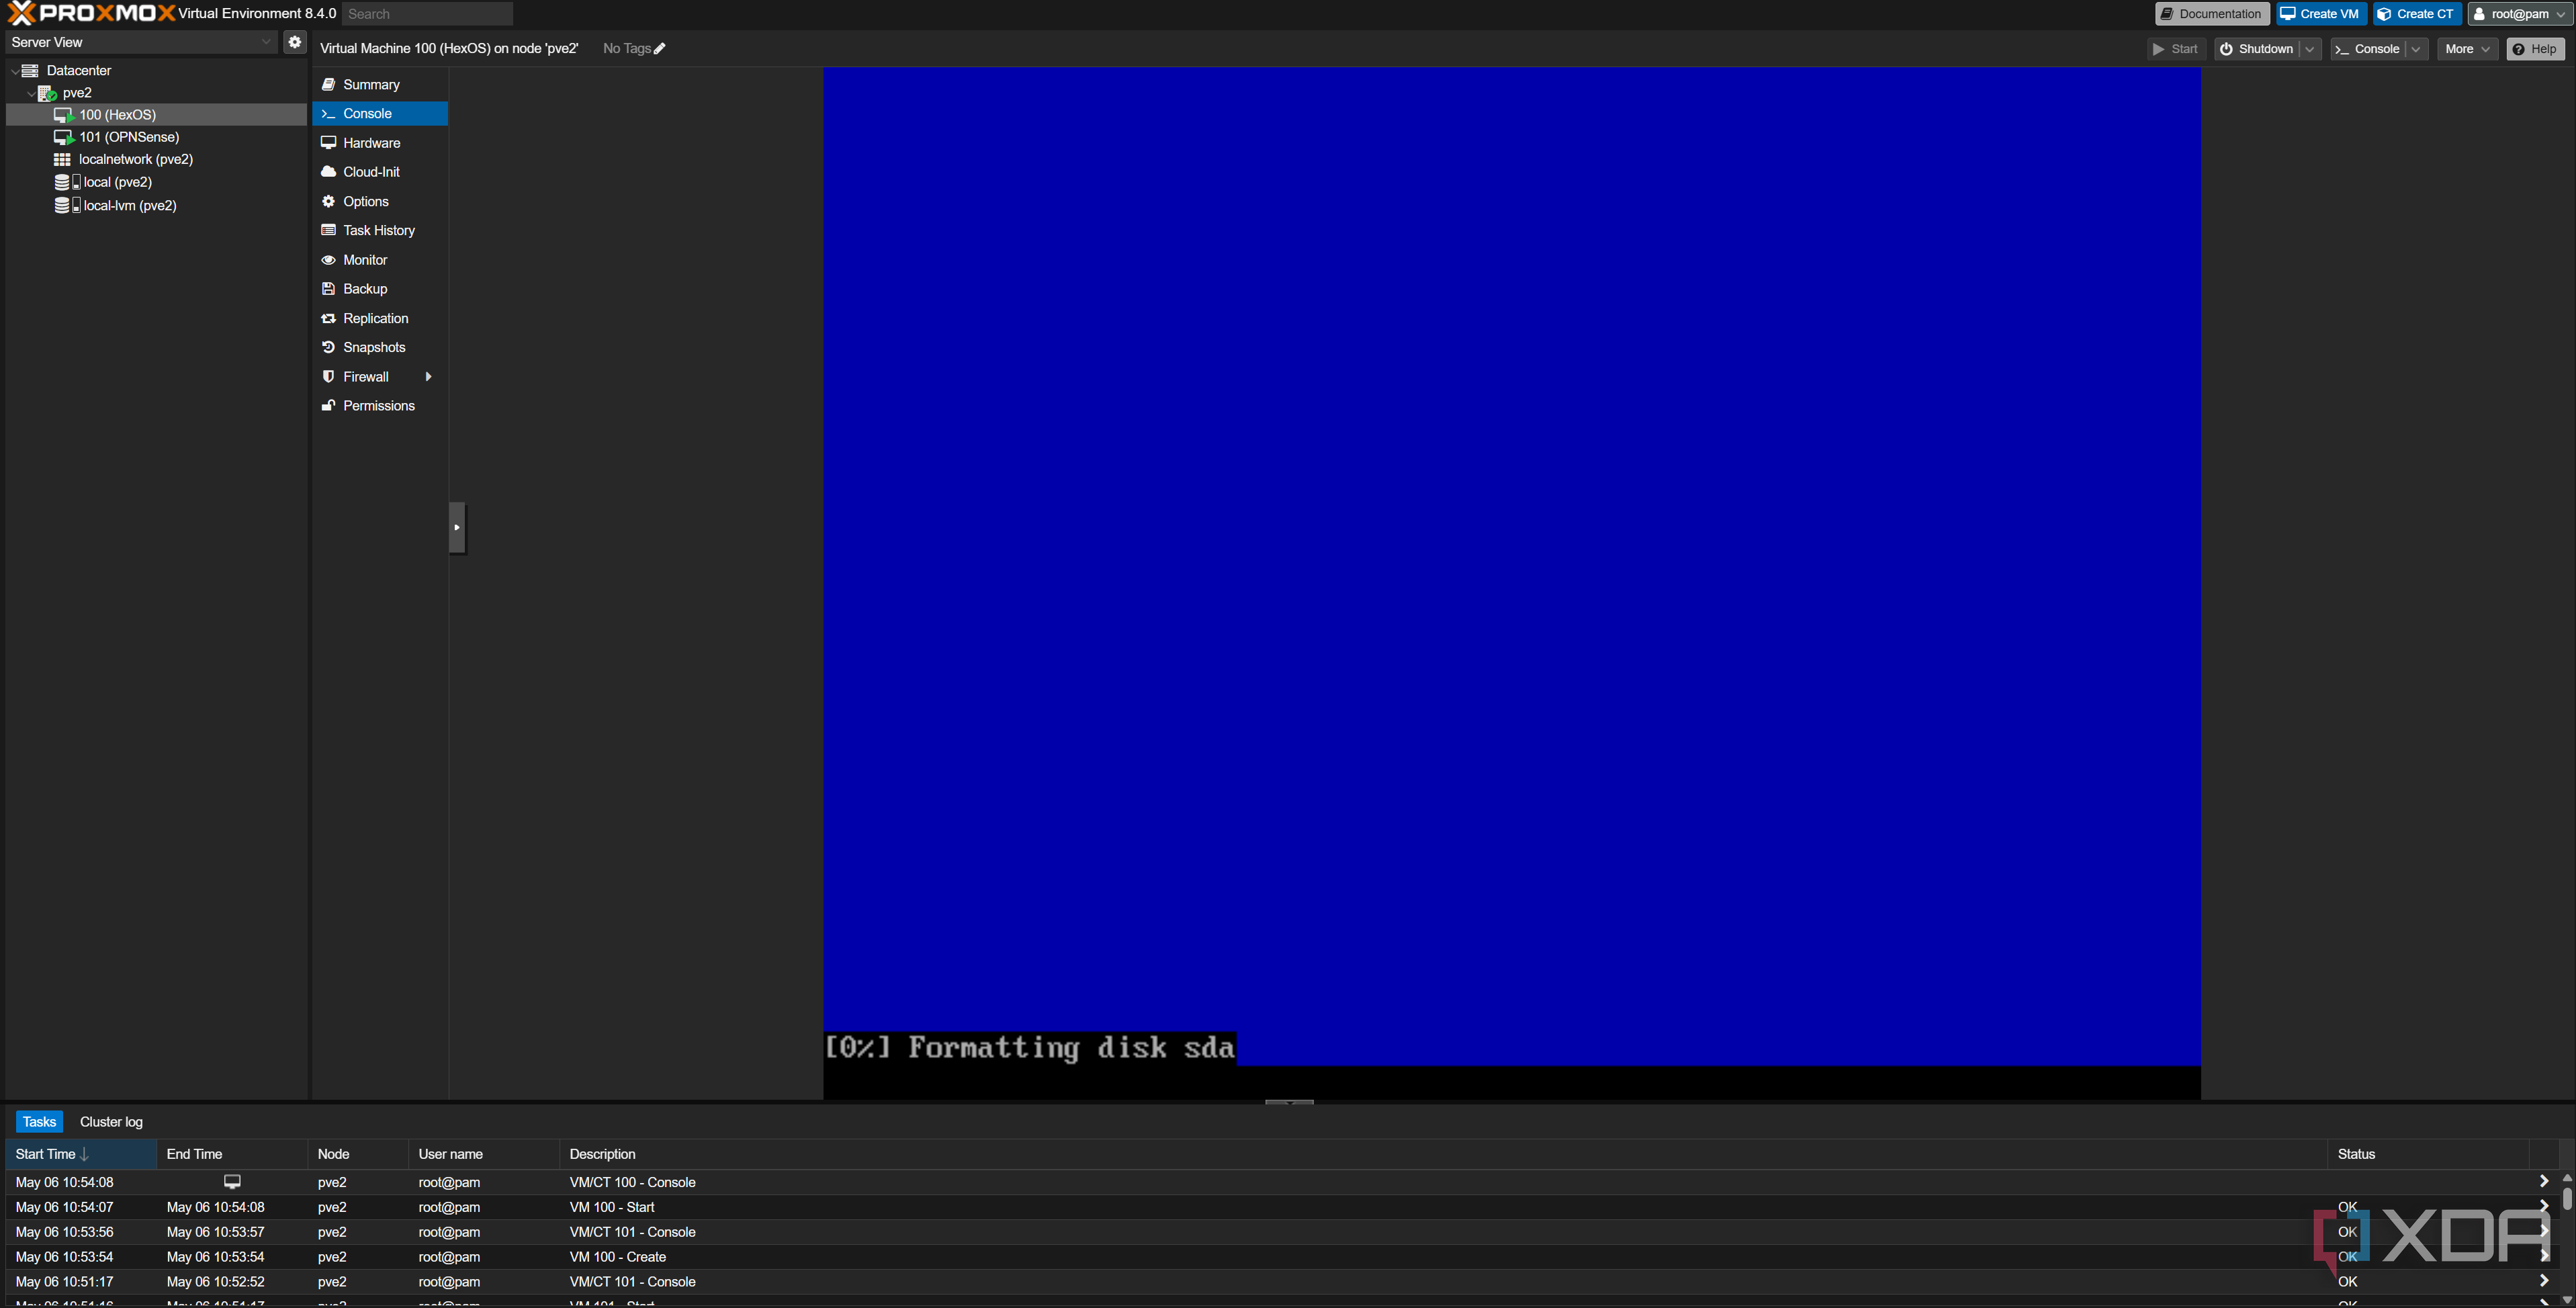
Task: Click Create VM
Action: (2320, 14)
